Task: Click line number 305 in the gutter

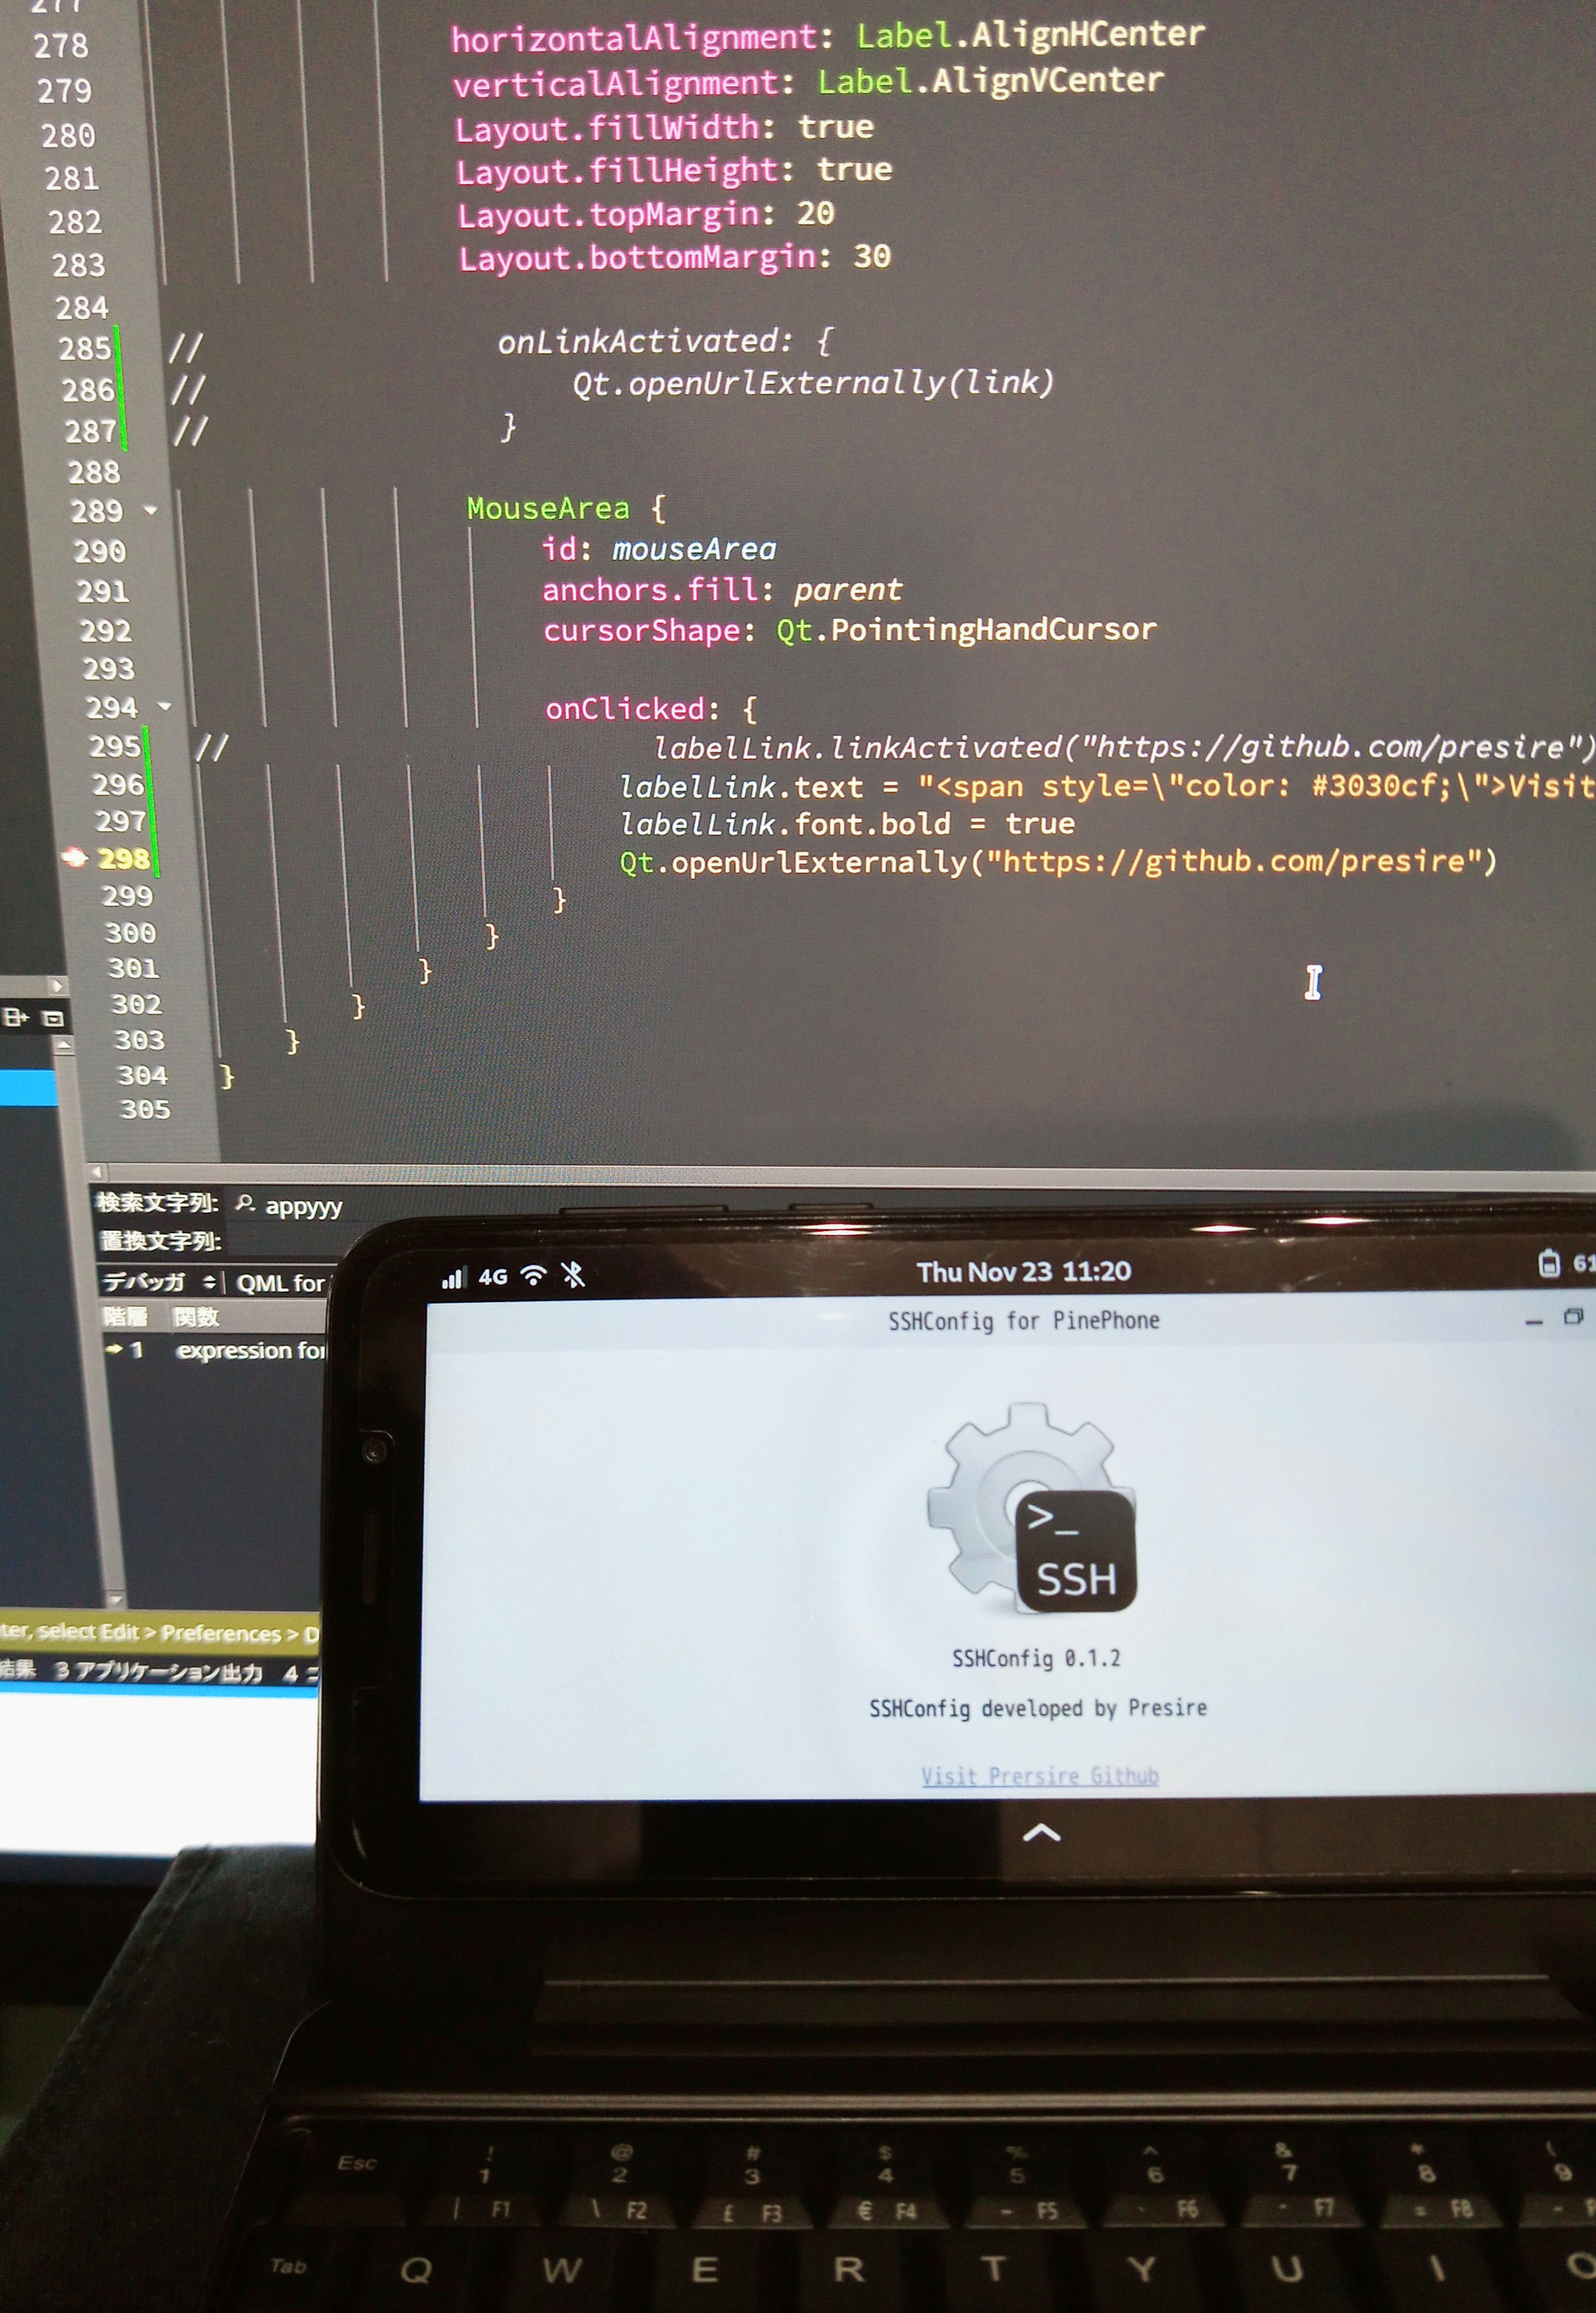Action: pos(145,1109)
